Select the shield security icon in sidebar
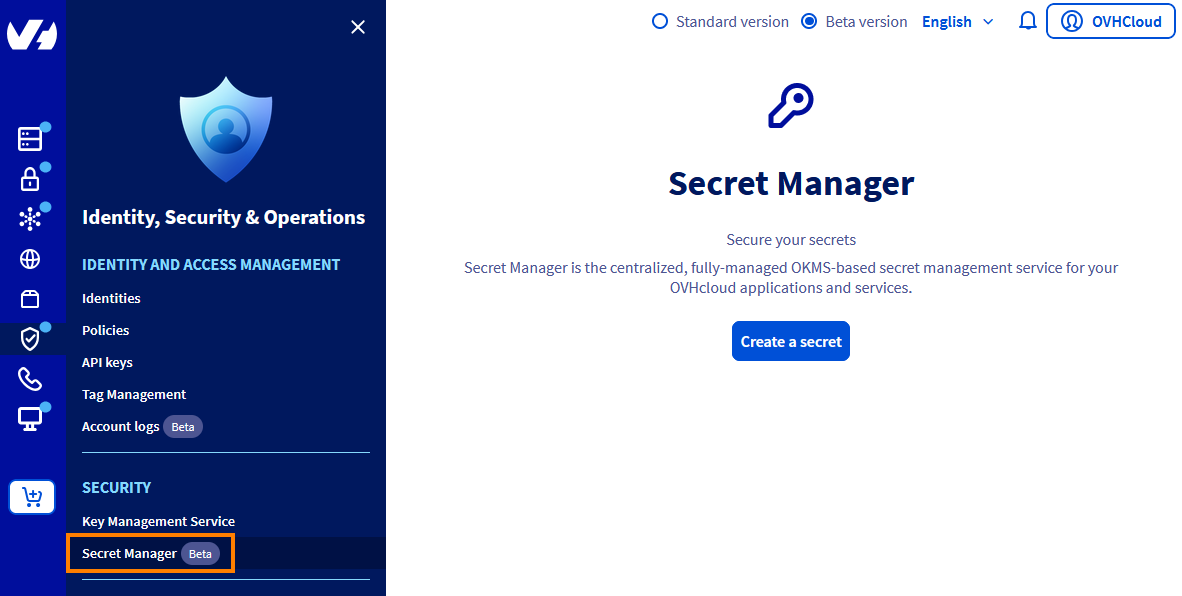This screenshot has height=596, width=1182. coord(30,339)
